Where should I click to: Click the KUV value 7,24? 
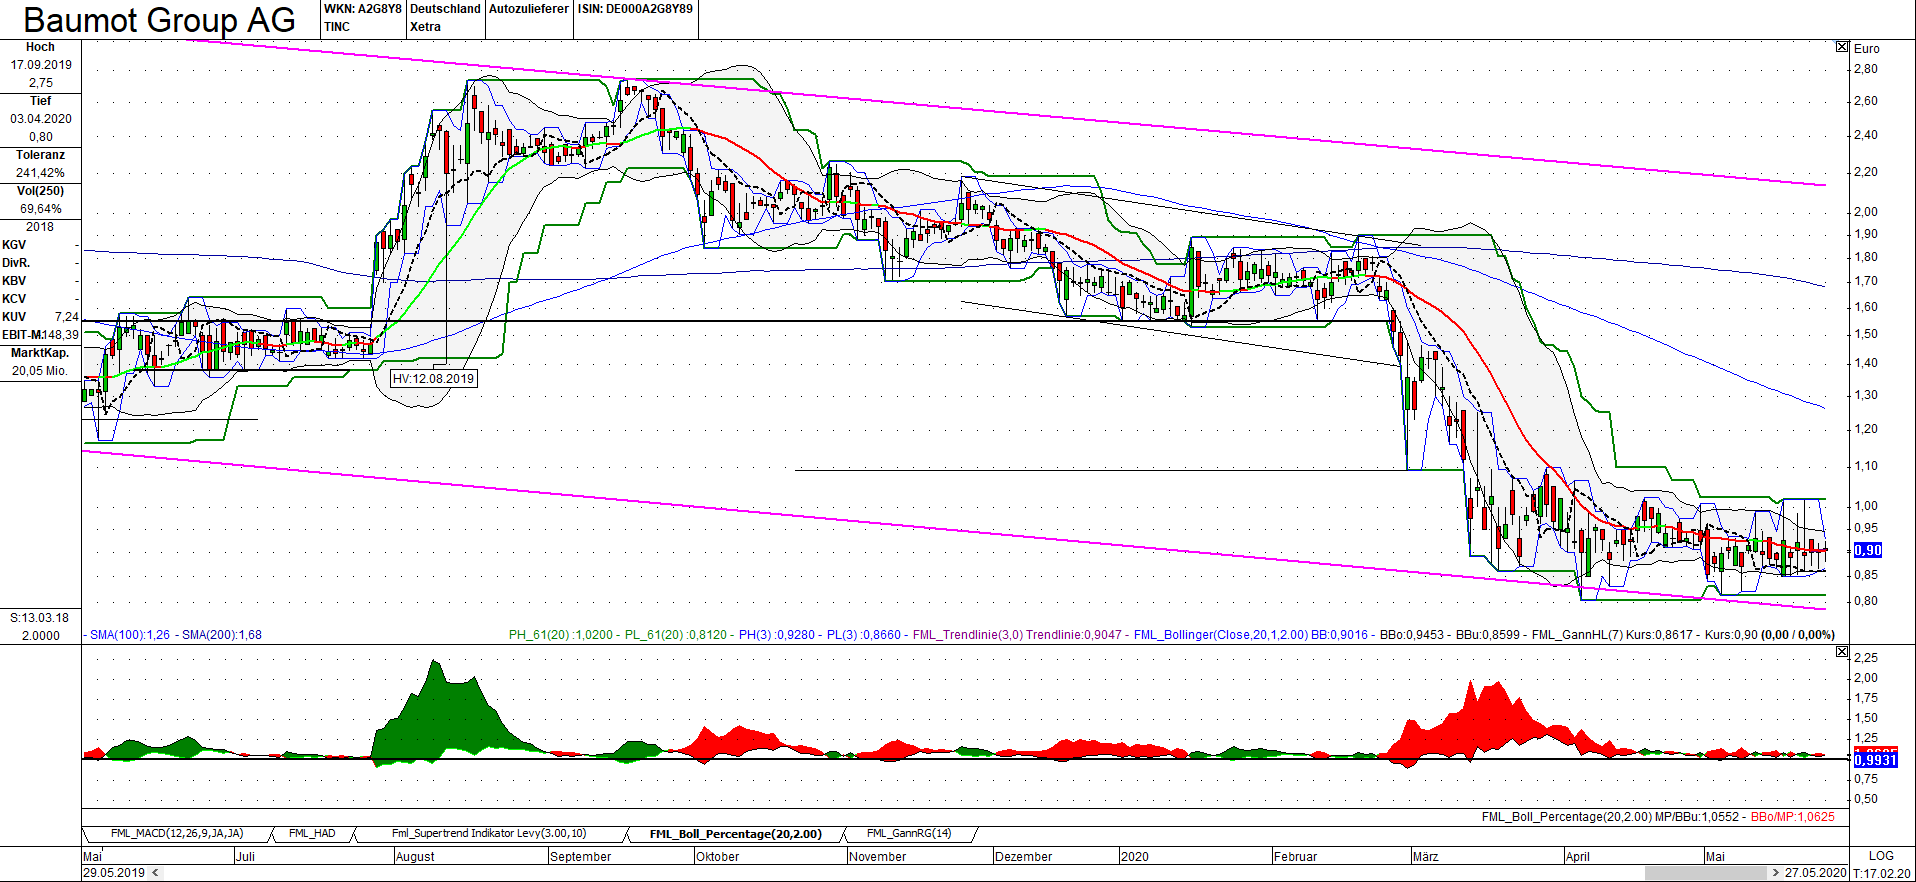click(66, 317)
